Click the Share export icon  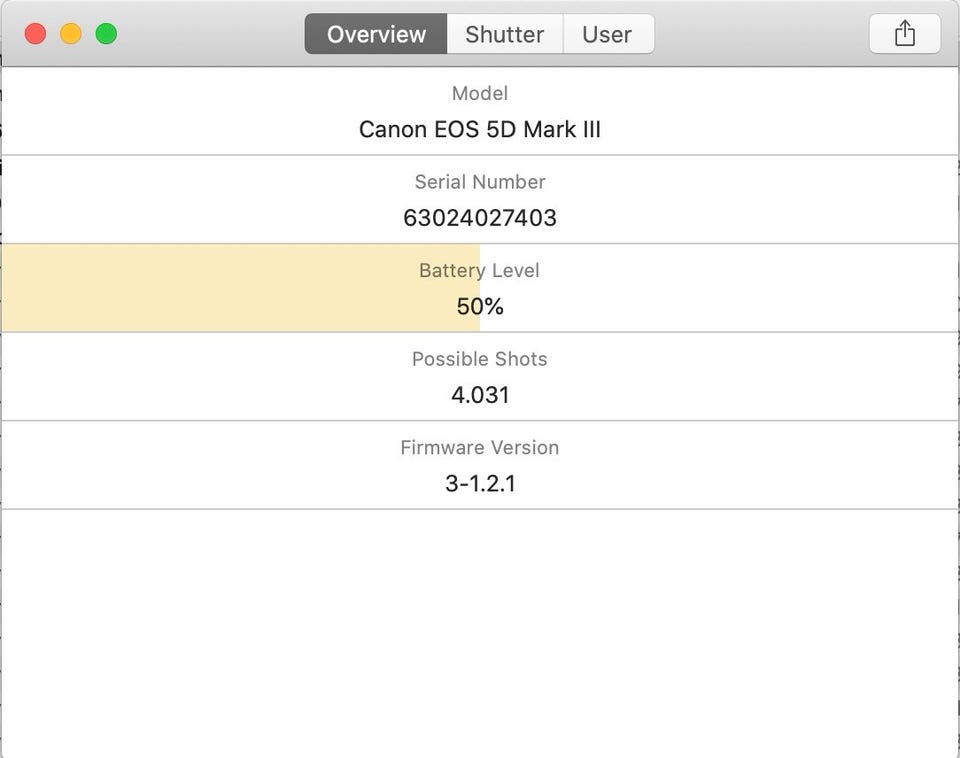tap(904, 34)
